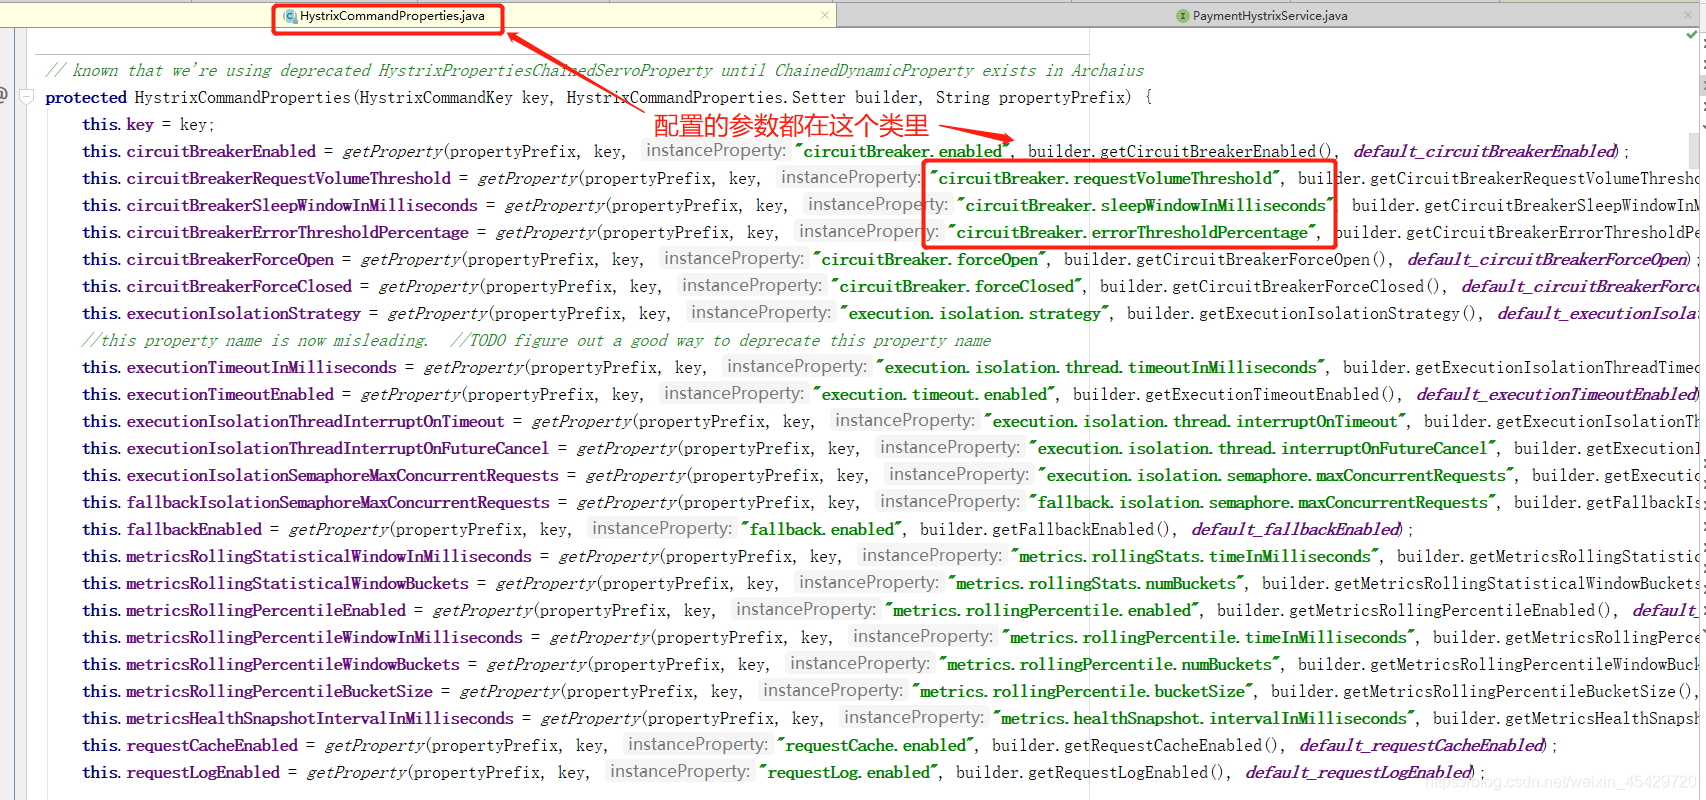Click the "execution.isolation.thread.timeoutInMilliseconds" string
Screen dimensions: 1706x800
(x=1101, y=367)
